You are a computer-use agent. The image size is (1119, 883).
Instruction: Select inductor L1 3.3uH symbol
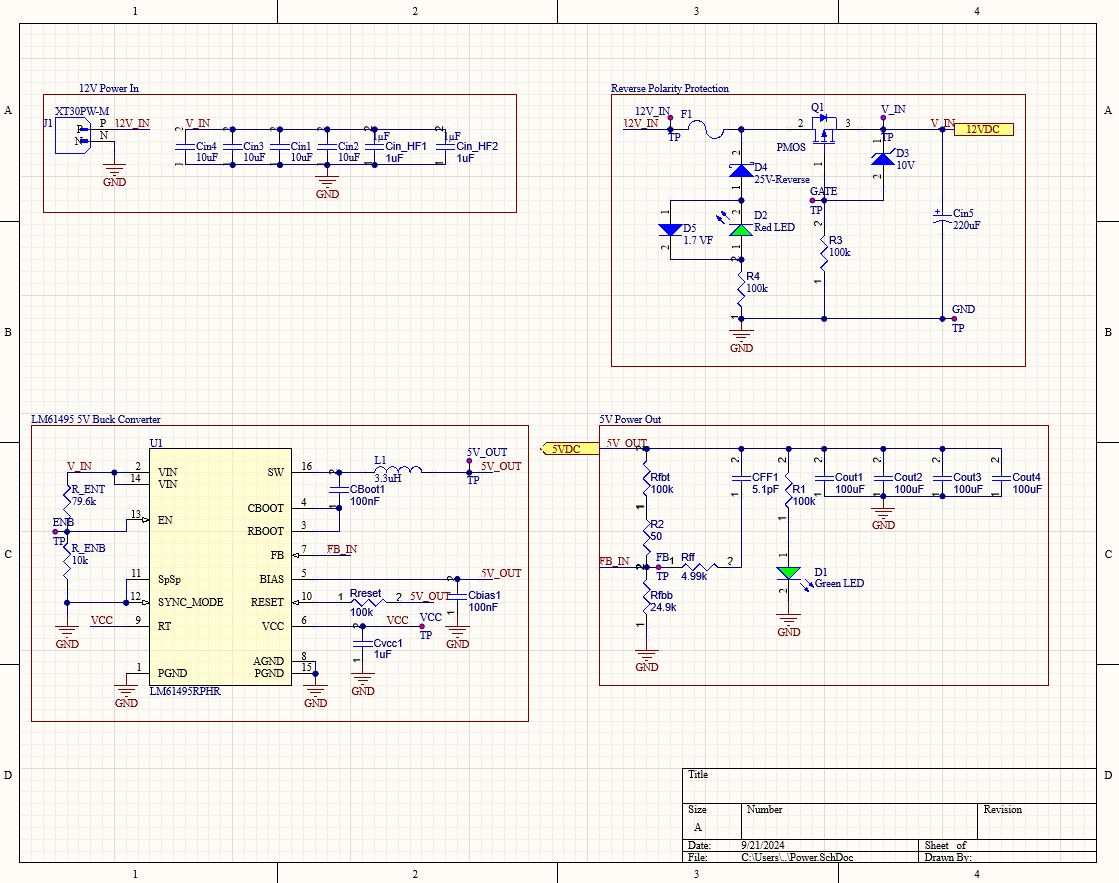398,469
